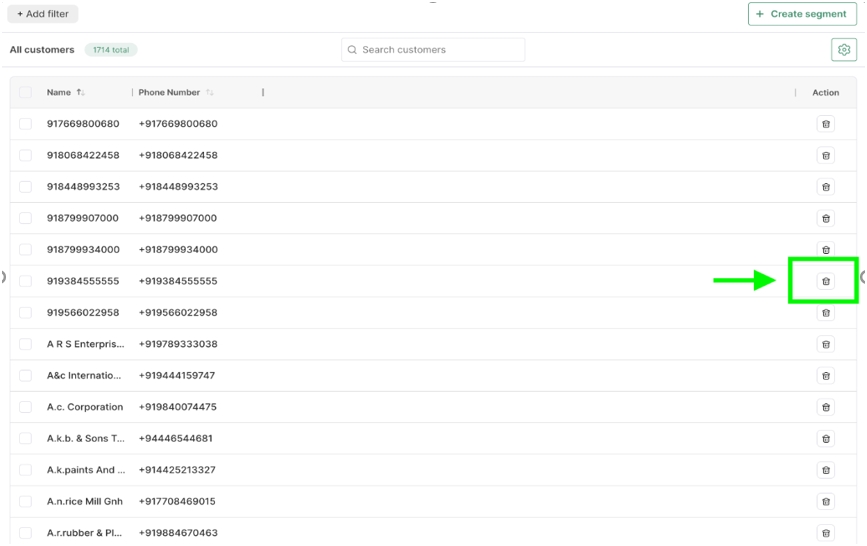Toggle the select-all header checkbox
Image resolution: width=867 pixels, height=546 pixels.
[25, 93]
